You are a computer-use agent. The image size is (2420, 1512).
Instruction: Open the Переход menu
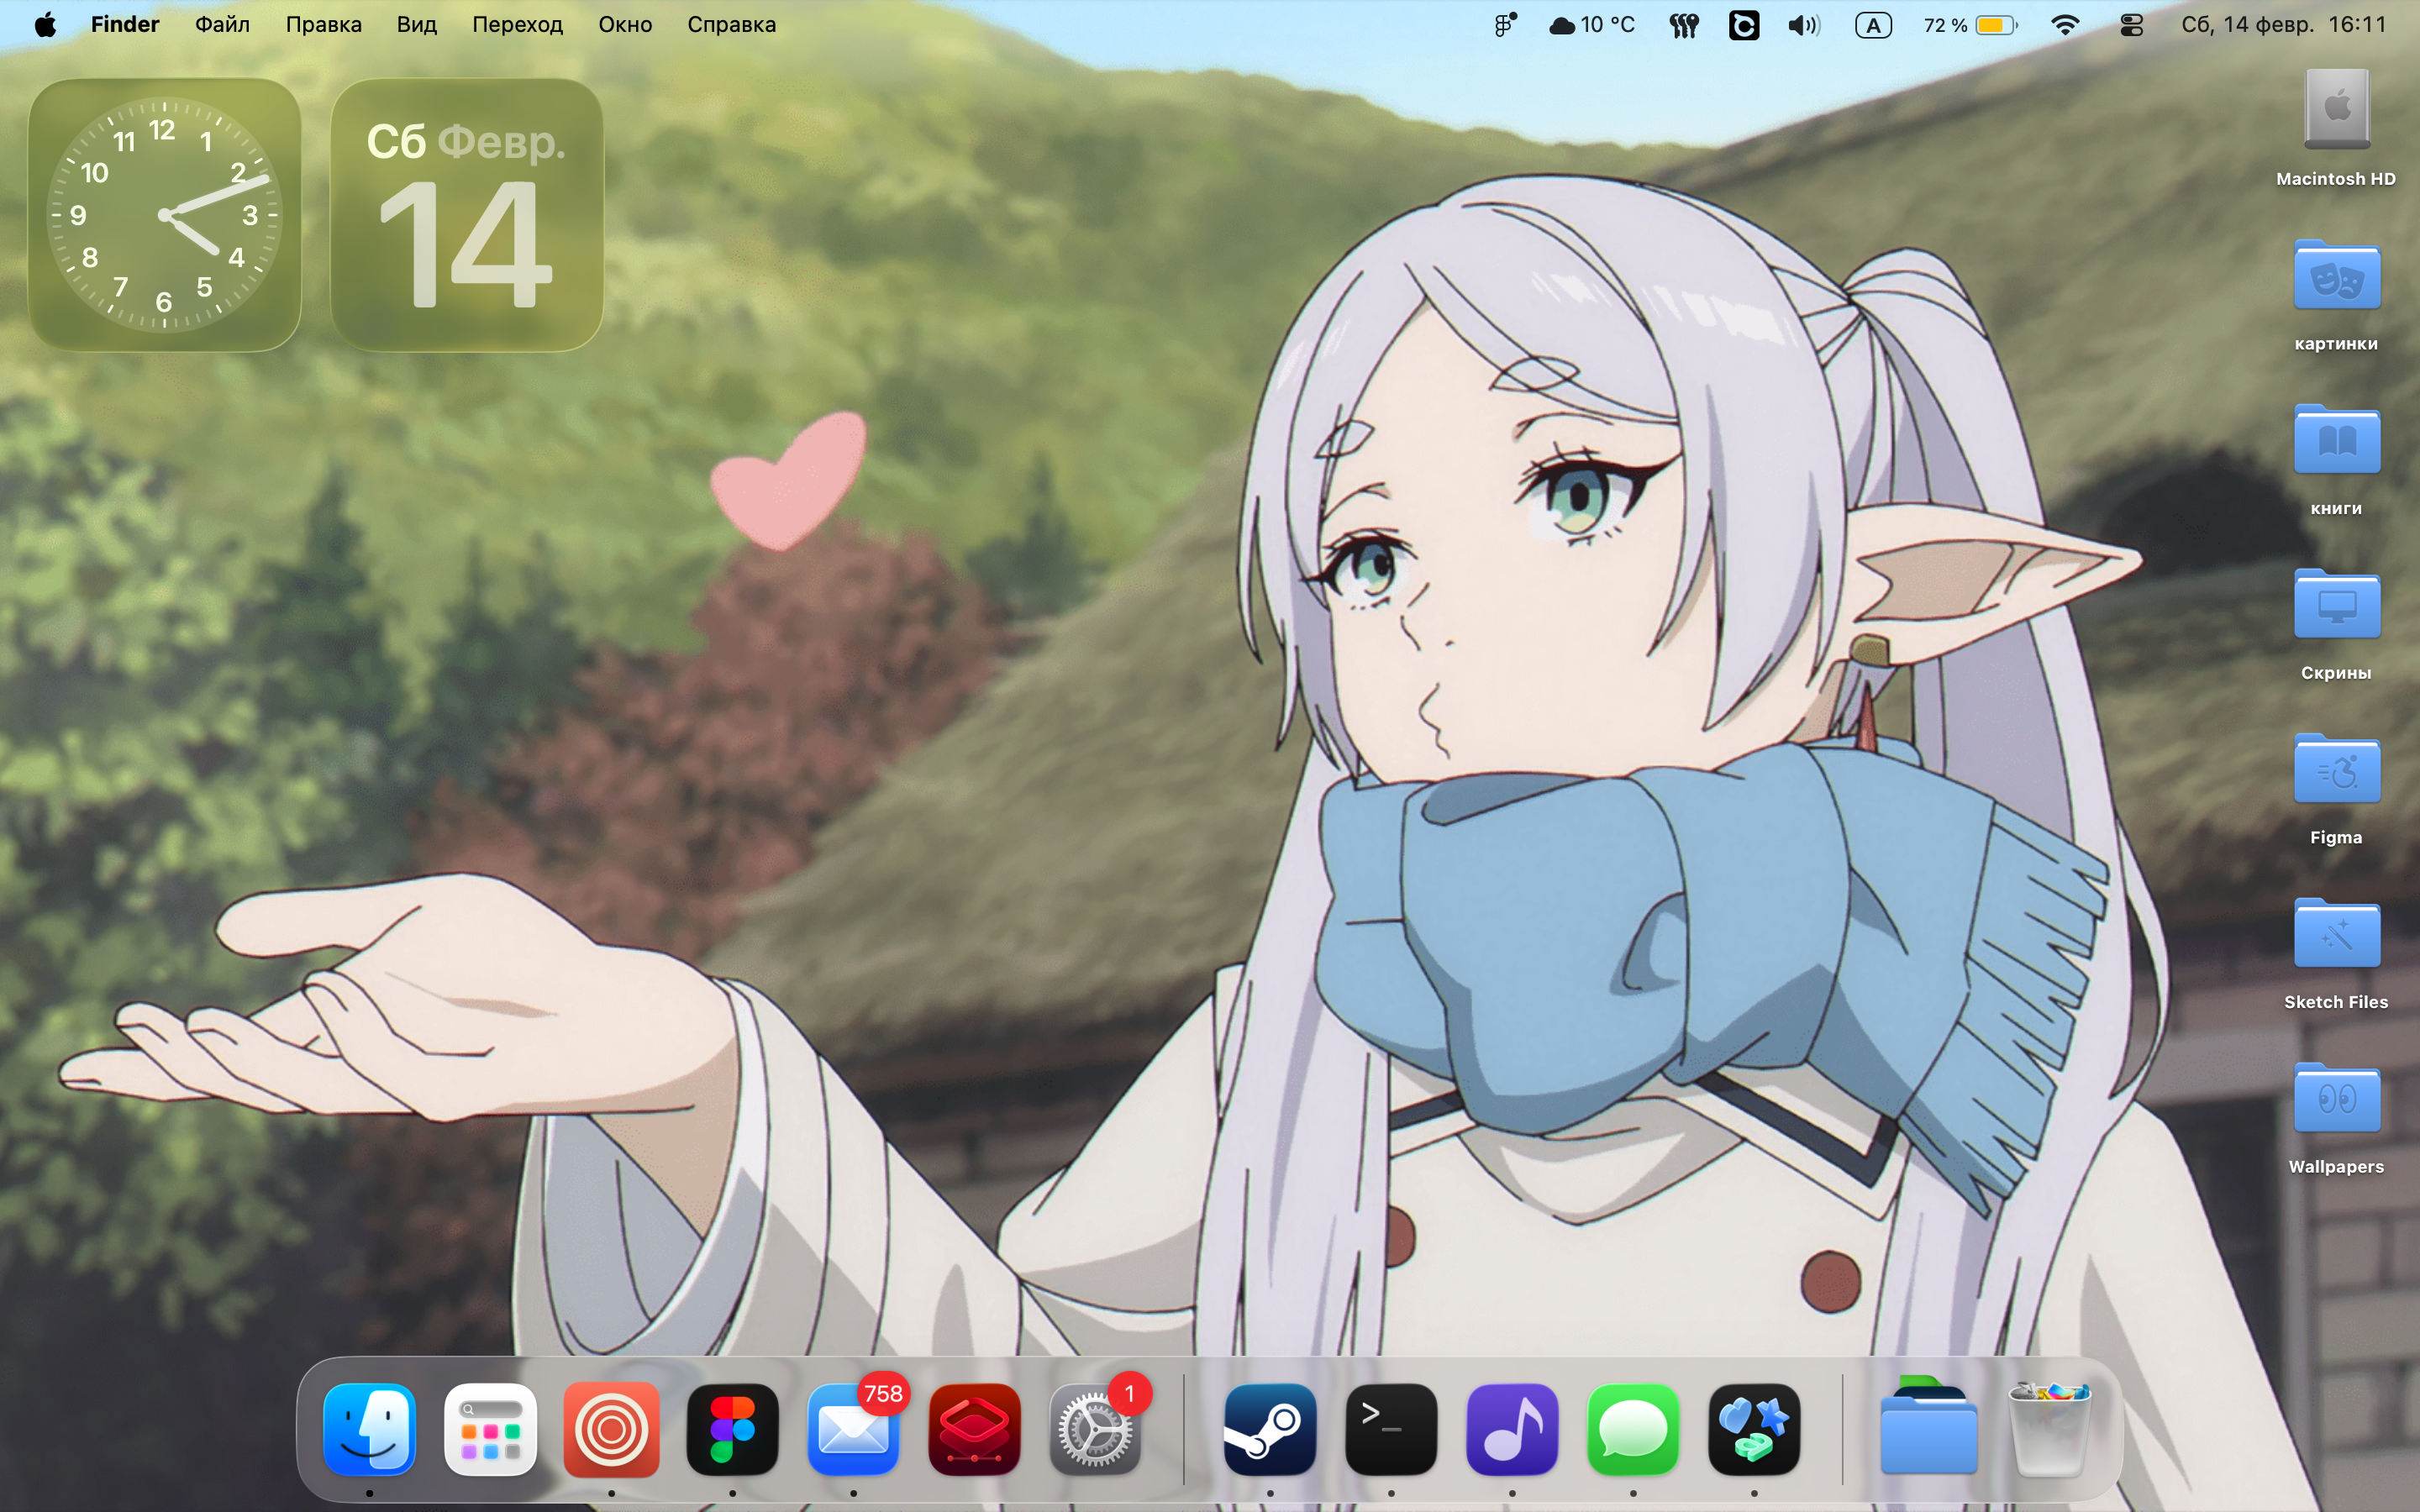tap(517, 25)
